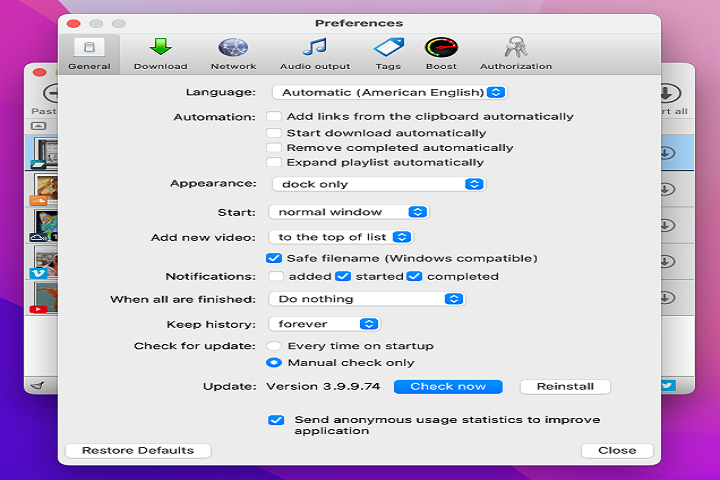This screenshot has height=480, width=720.
Task: Open the Language dropdown
Action: pos(389,93)
